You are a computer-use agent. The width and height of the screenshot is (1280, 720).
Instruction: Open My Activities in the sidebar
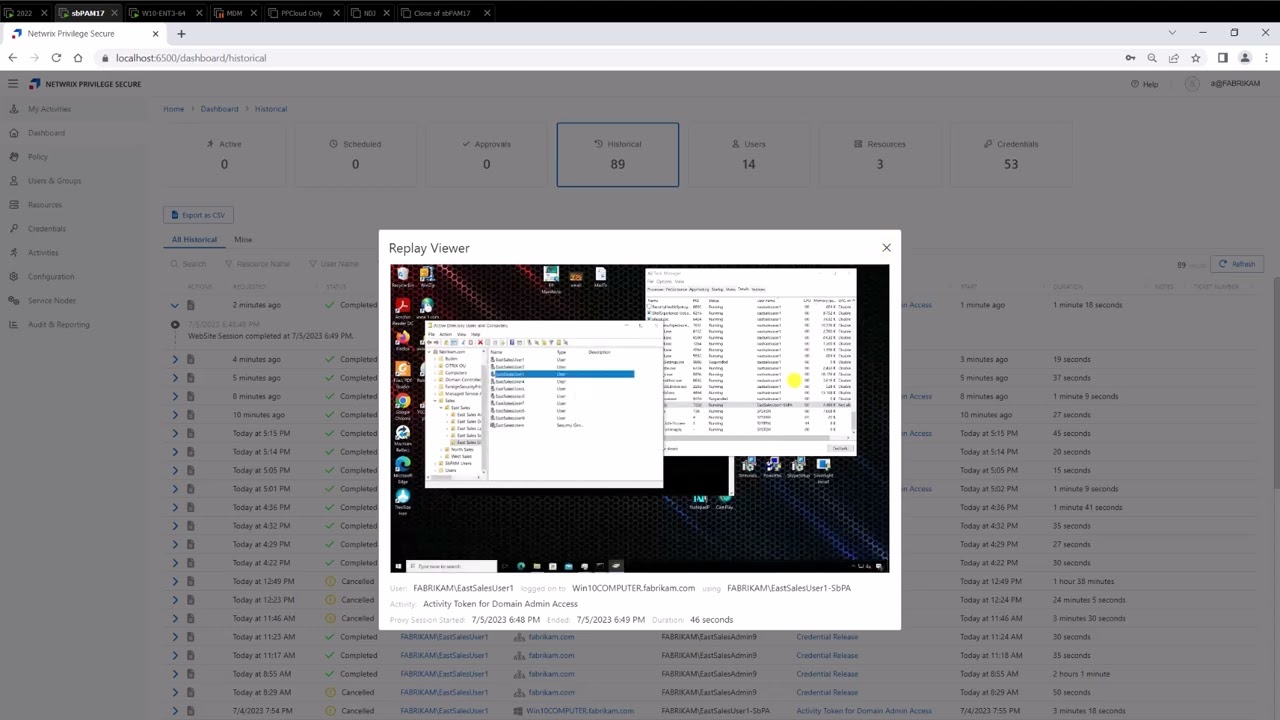coord(49,109)
